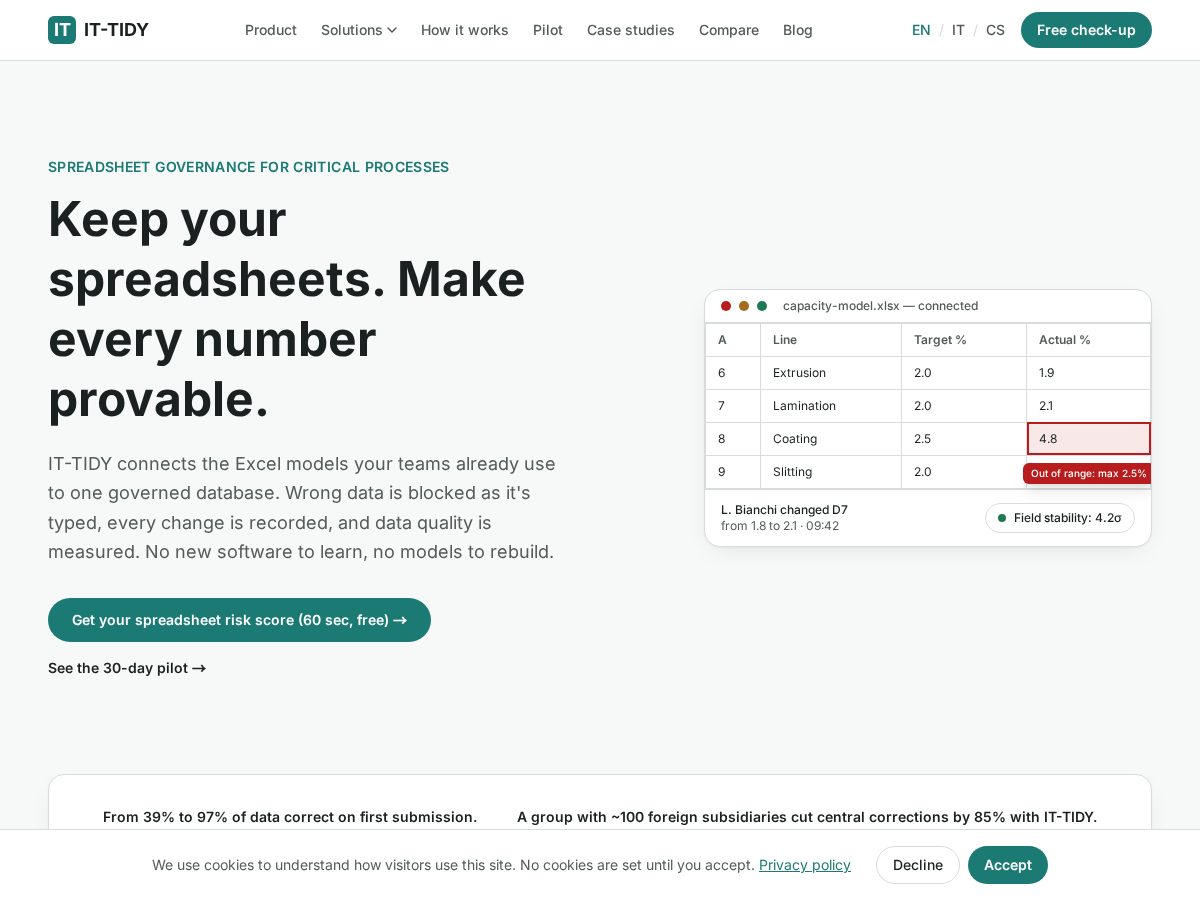Click the IT-TIDY brand name
The height and width of the screenshot is (900, 1200).
[116, 30]
